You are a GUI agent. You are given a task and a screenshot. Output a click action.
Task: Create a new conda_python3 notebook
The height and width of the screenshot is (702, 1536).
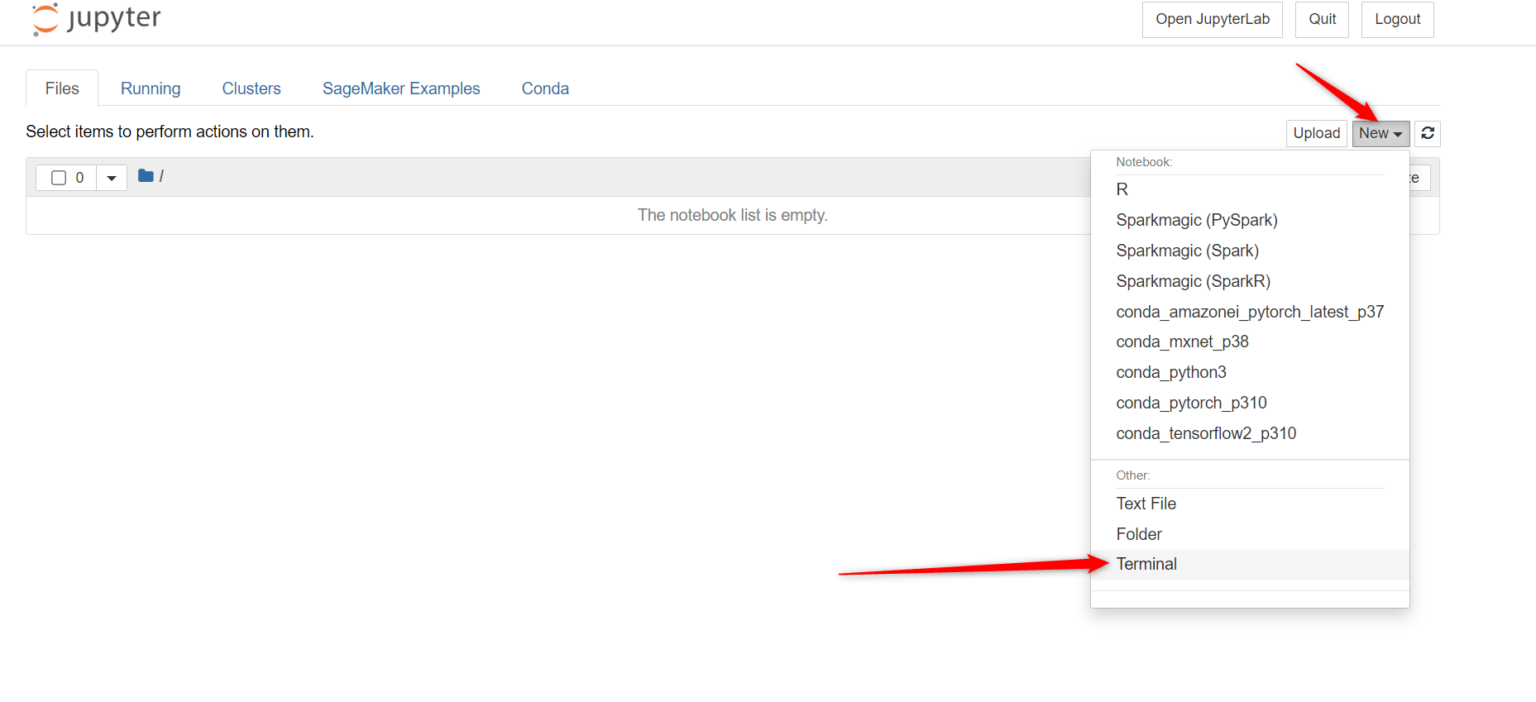1171,372
